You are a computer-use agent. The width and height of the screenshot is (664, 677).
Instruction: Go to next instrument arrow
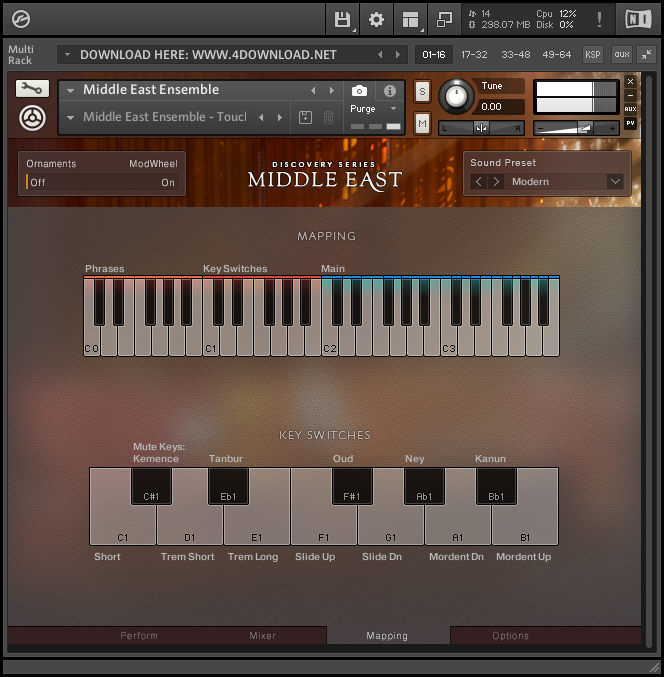pyautogui.click(x=332, y=91)
